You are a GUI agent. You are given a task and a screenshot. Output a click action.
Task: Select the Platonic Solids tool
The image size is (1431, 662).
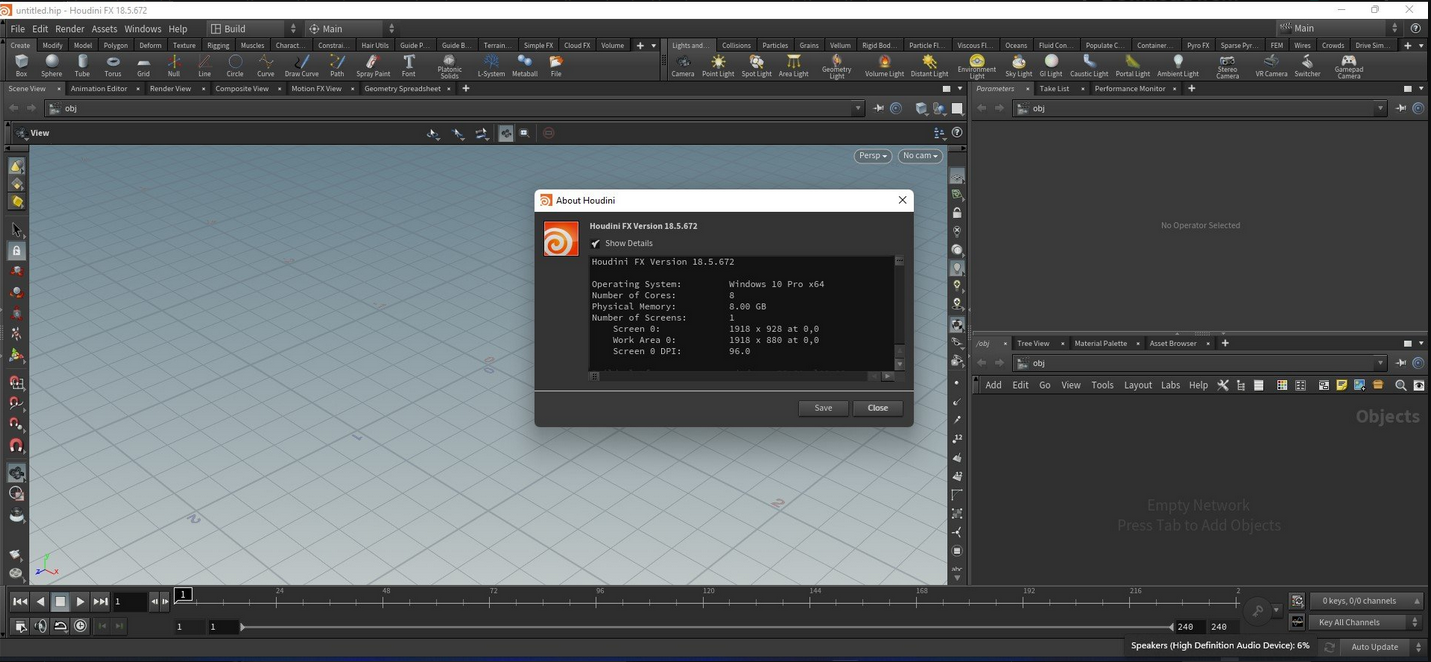450,67
